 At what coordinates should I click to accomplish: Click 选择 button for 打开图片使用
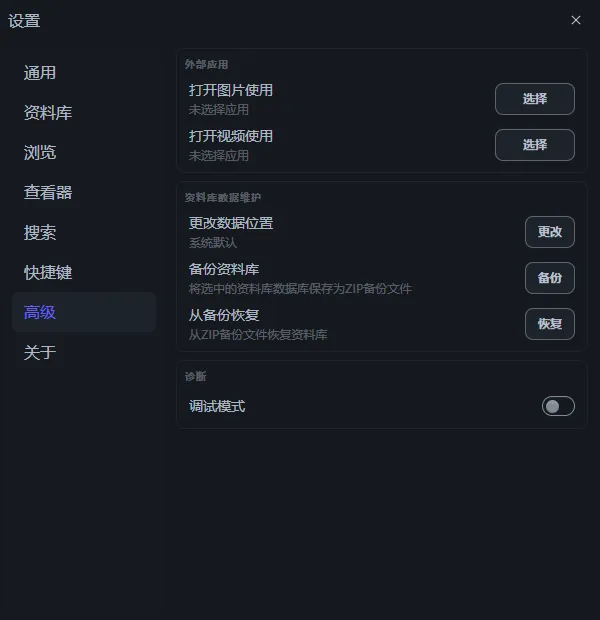click(535, 99)
